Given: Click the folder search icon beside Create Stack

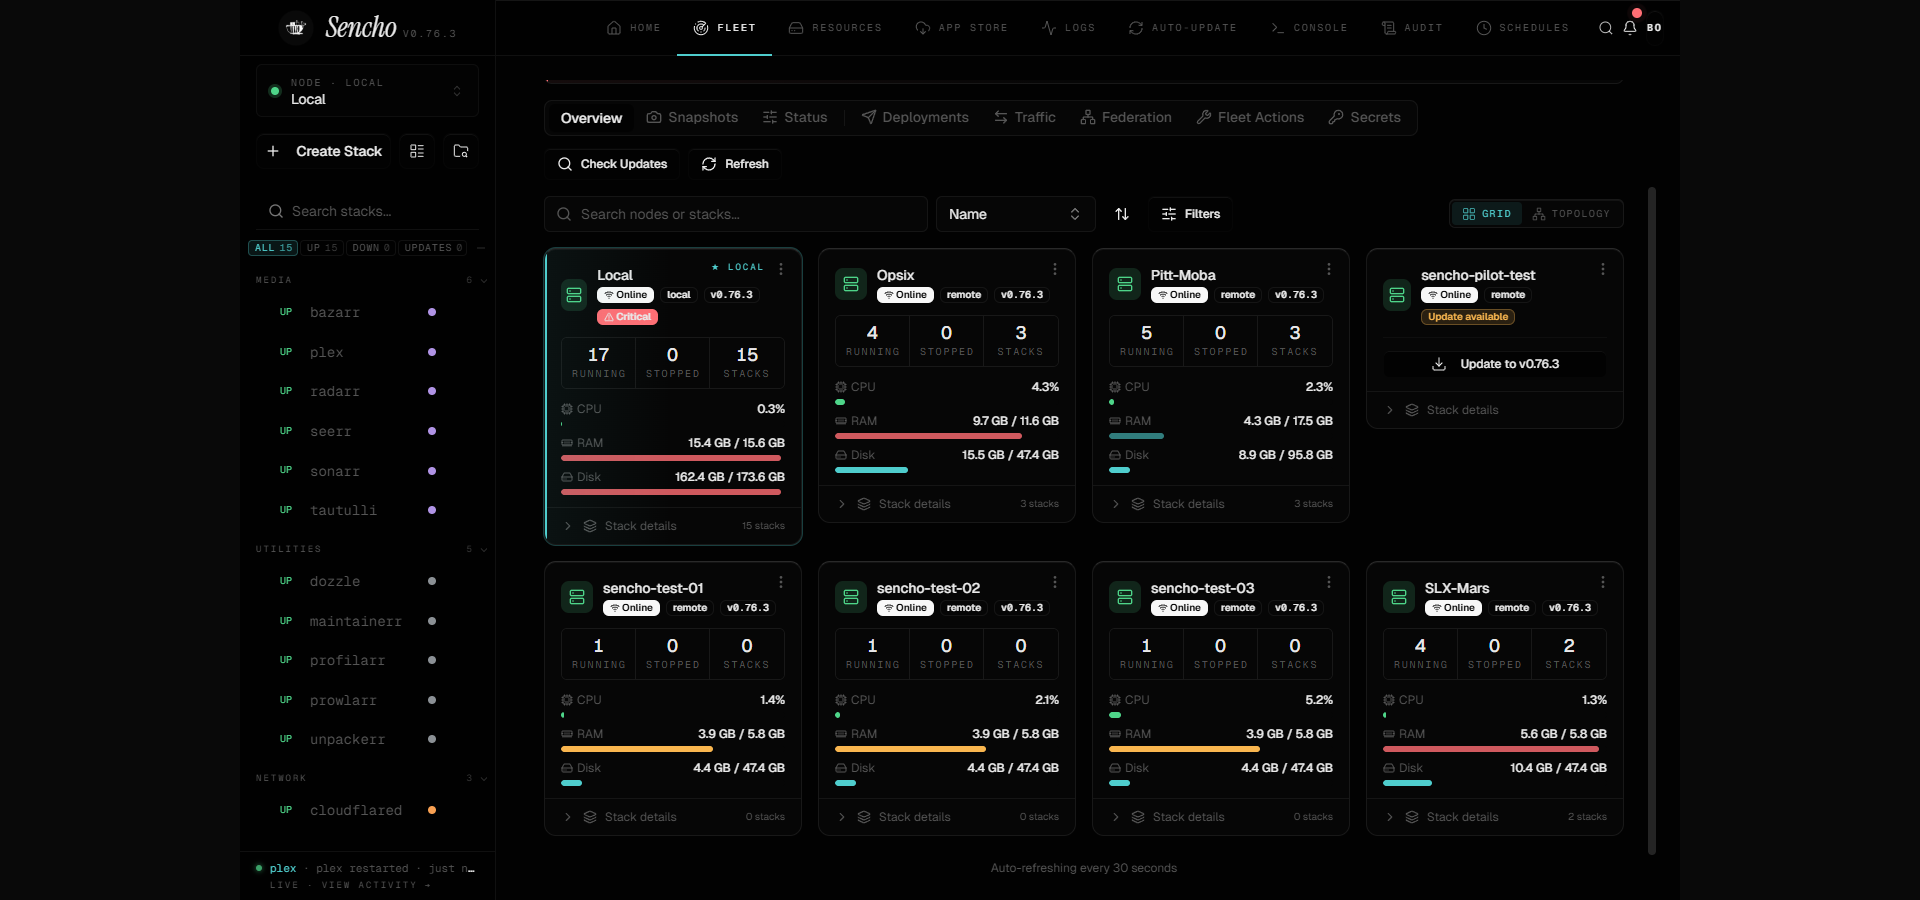Looking at the screenshot, I should [461, 151].
